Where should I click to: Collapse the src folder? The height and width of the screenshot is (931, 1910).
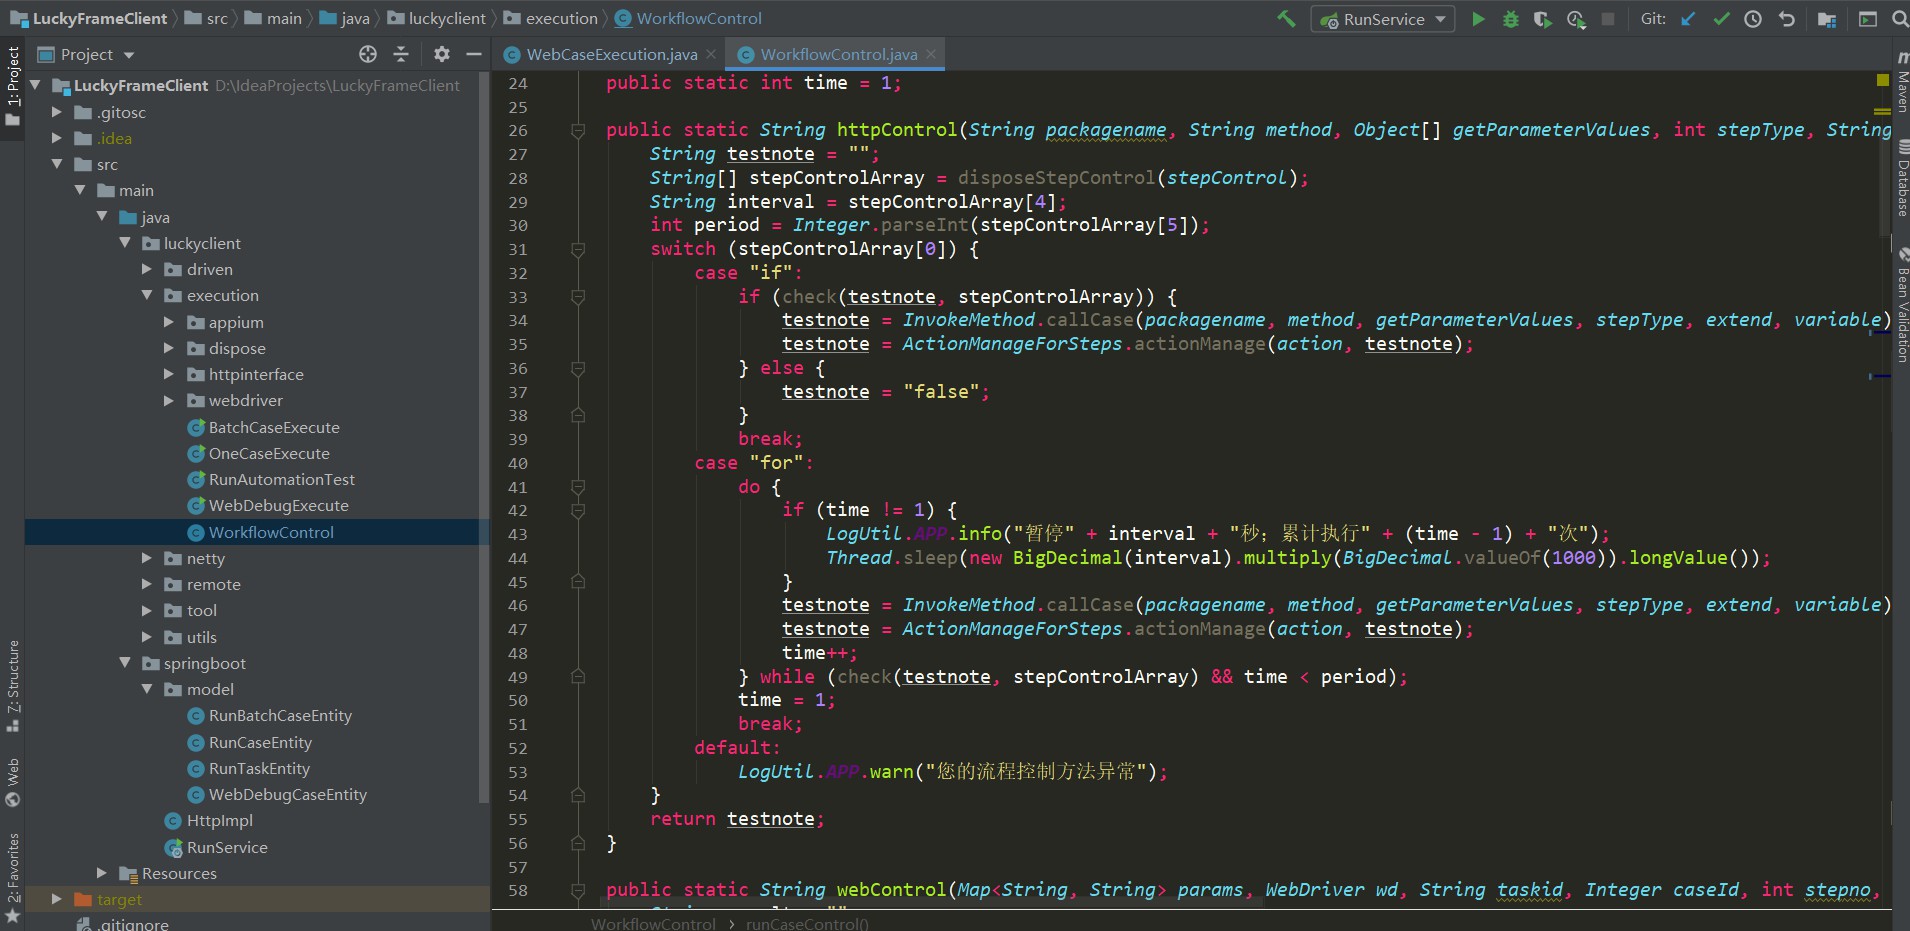point(57,164)
